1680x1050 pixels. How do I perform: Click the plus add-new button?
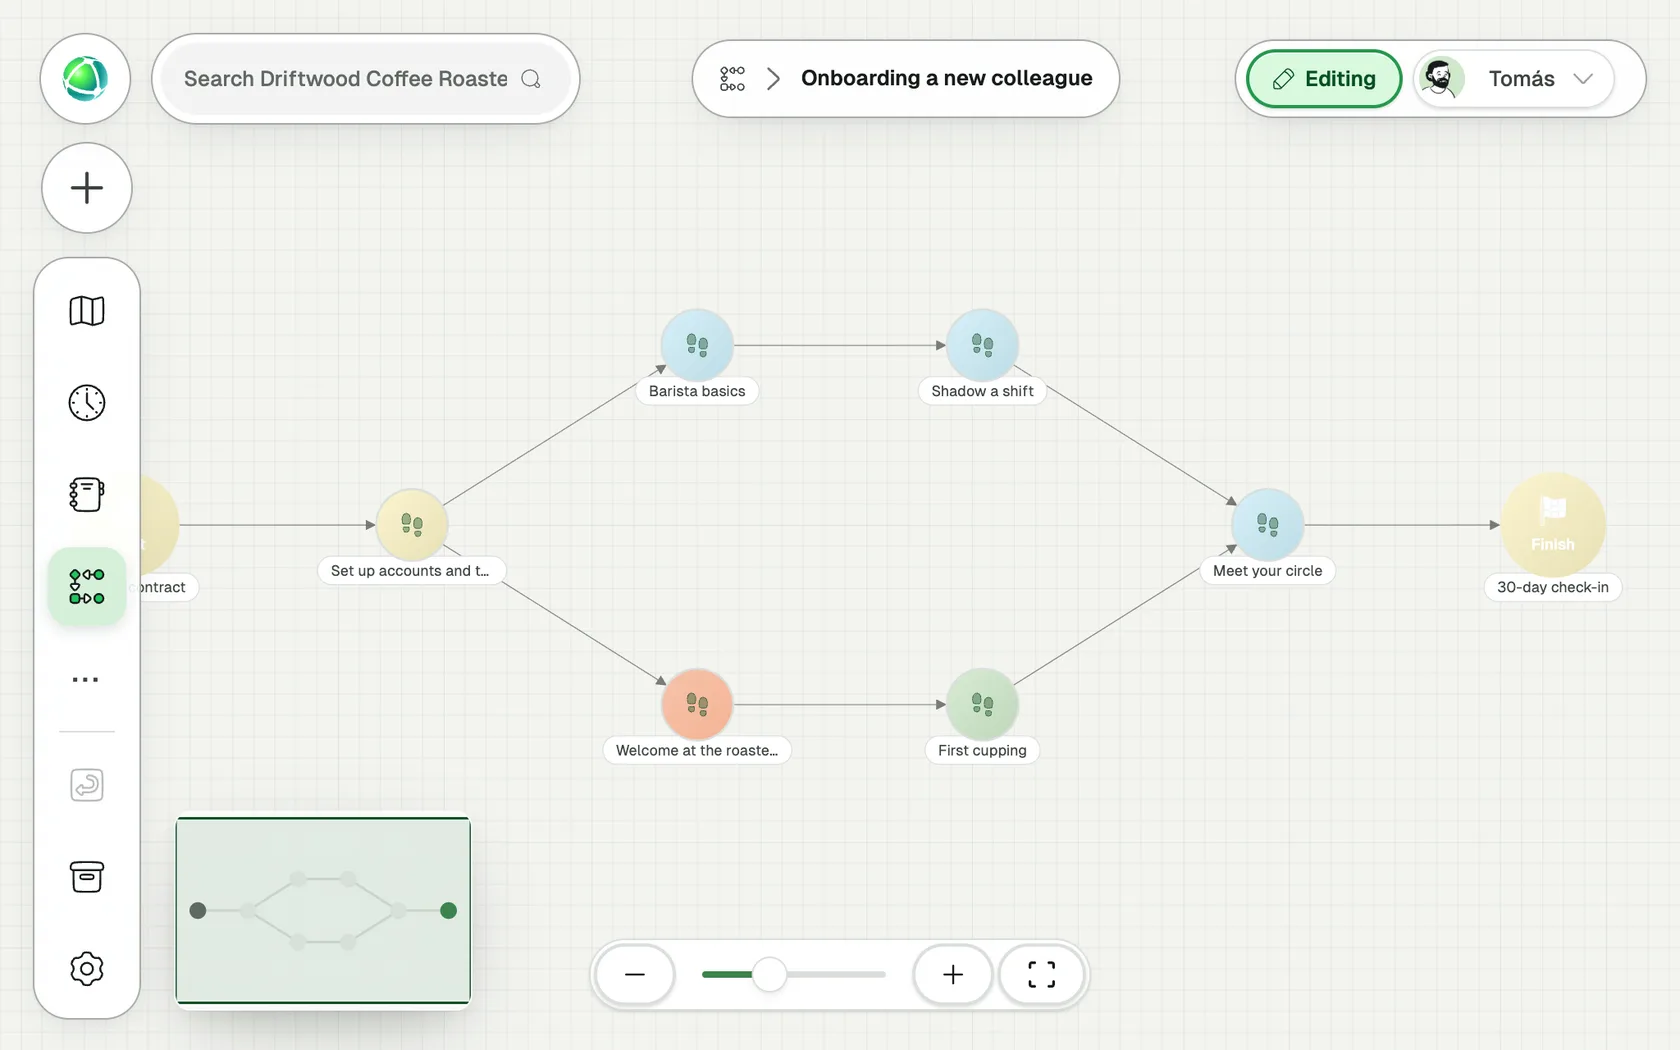(x=87, y=188)
